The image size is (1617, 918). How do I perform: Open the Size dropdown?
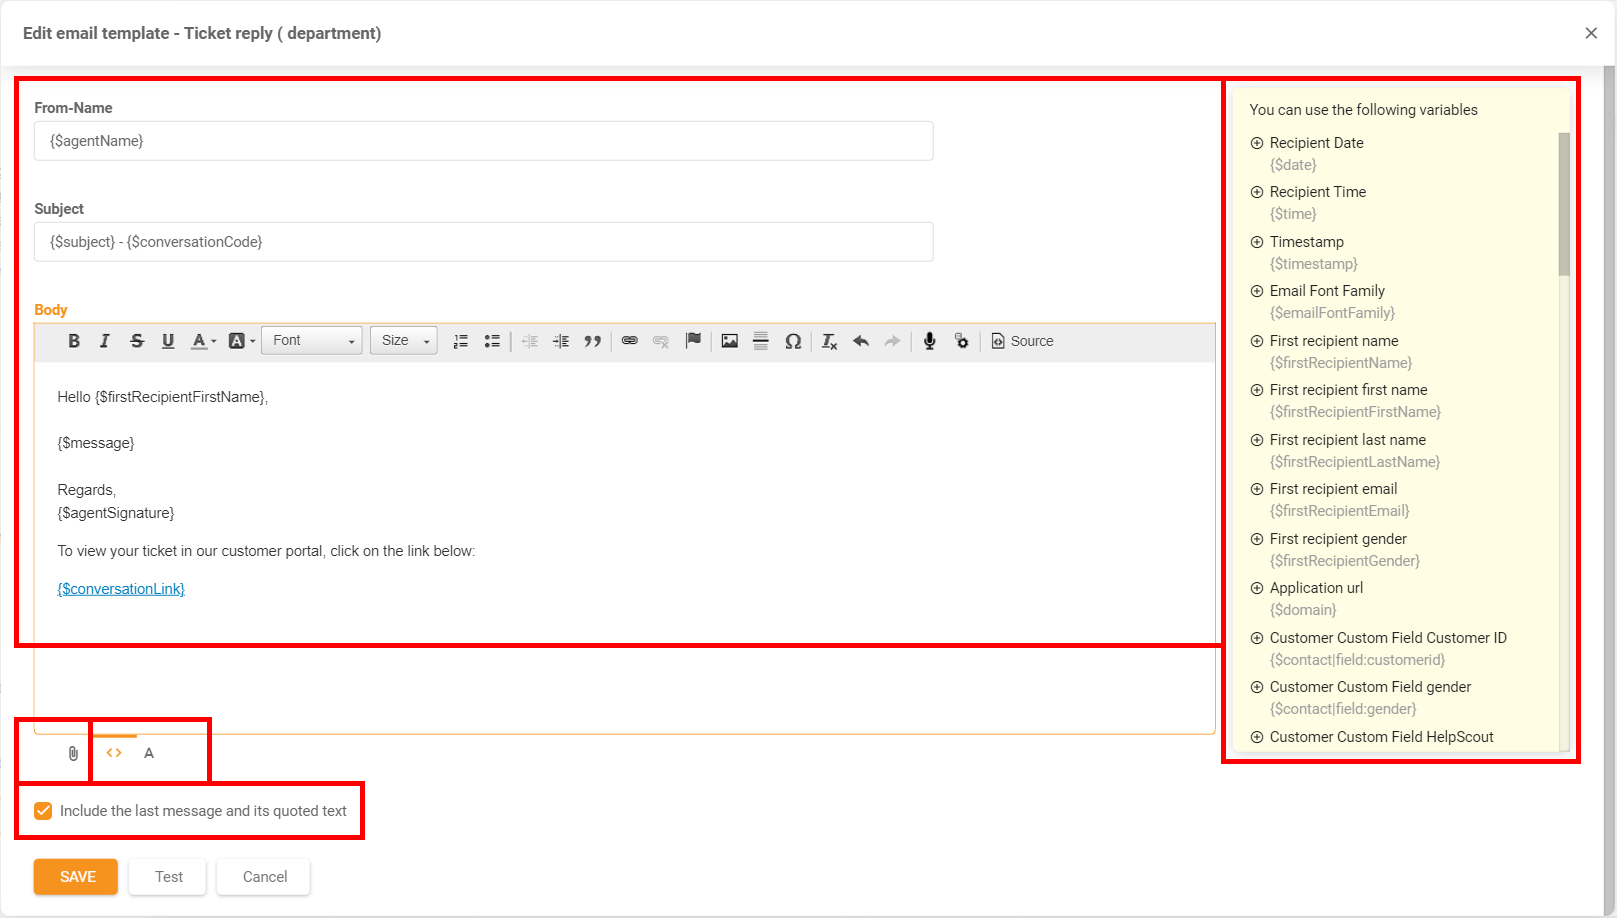click(404, 341)
